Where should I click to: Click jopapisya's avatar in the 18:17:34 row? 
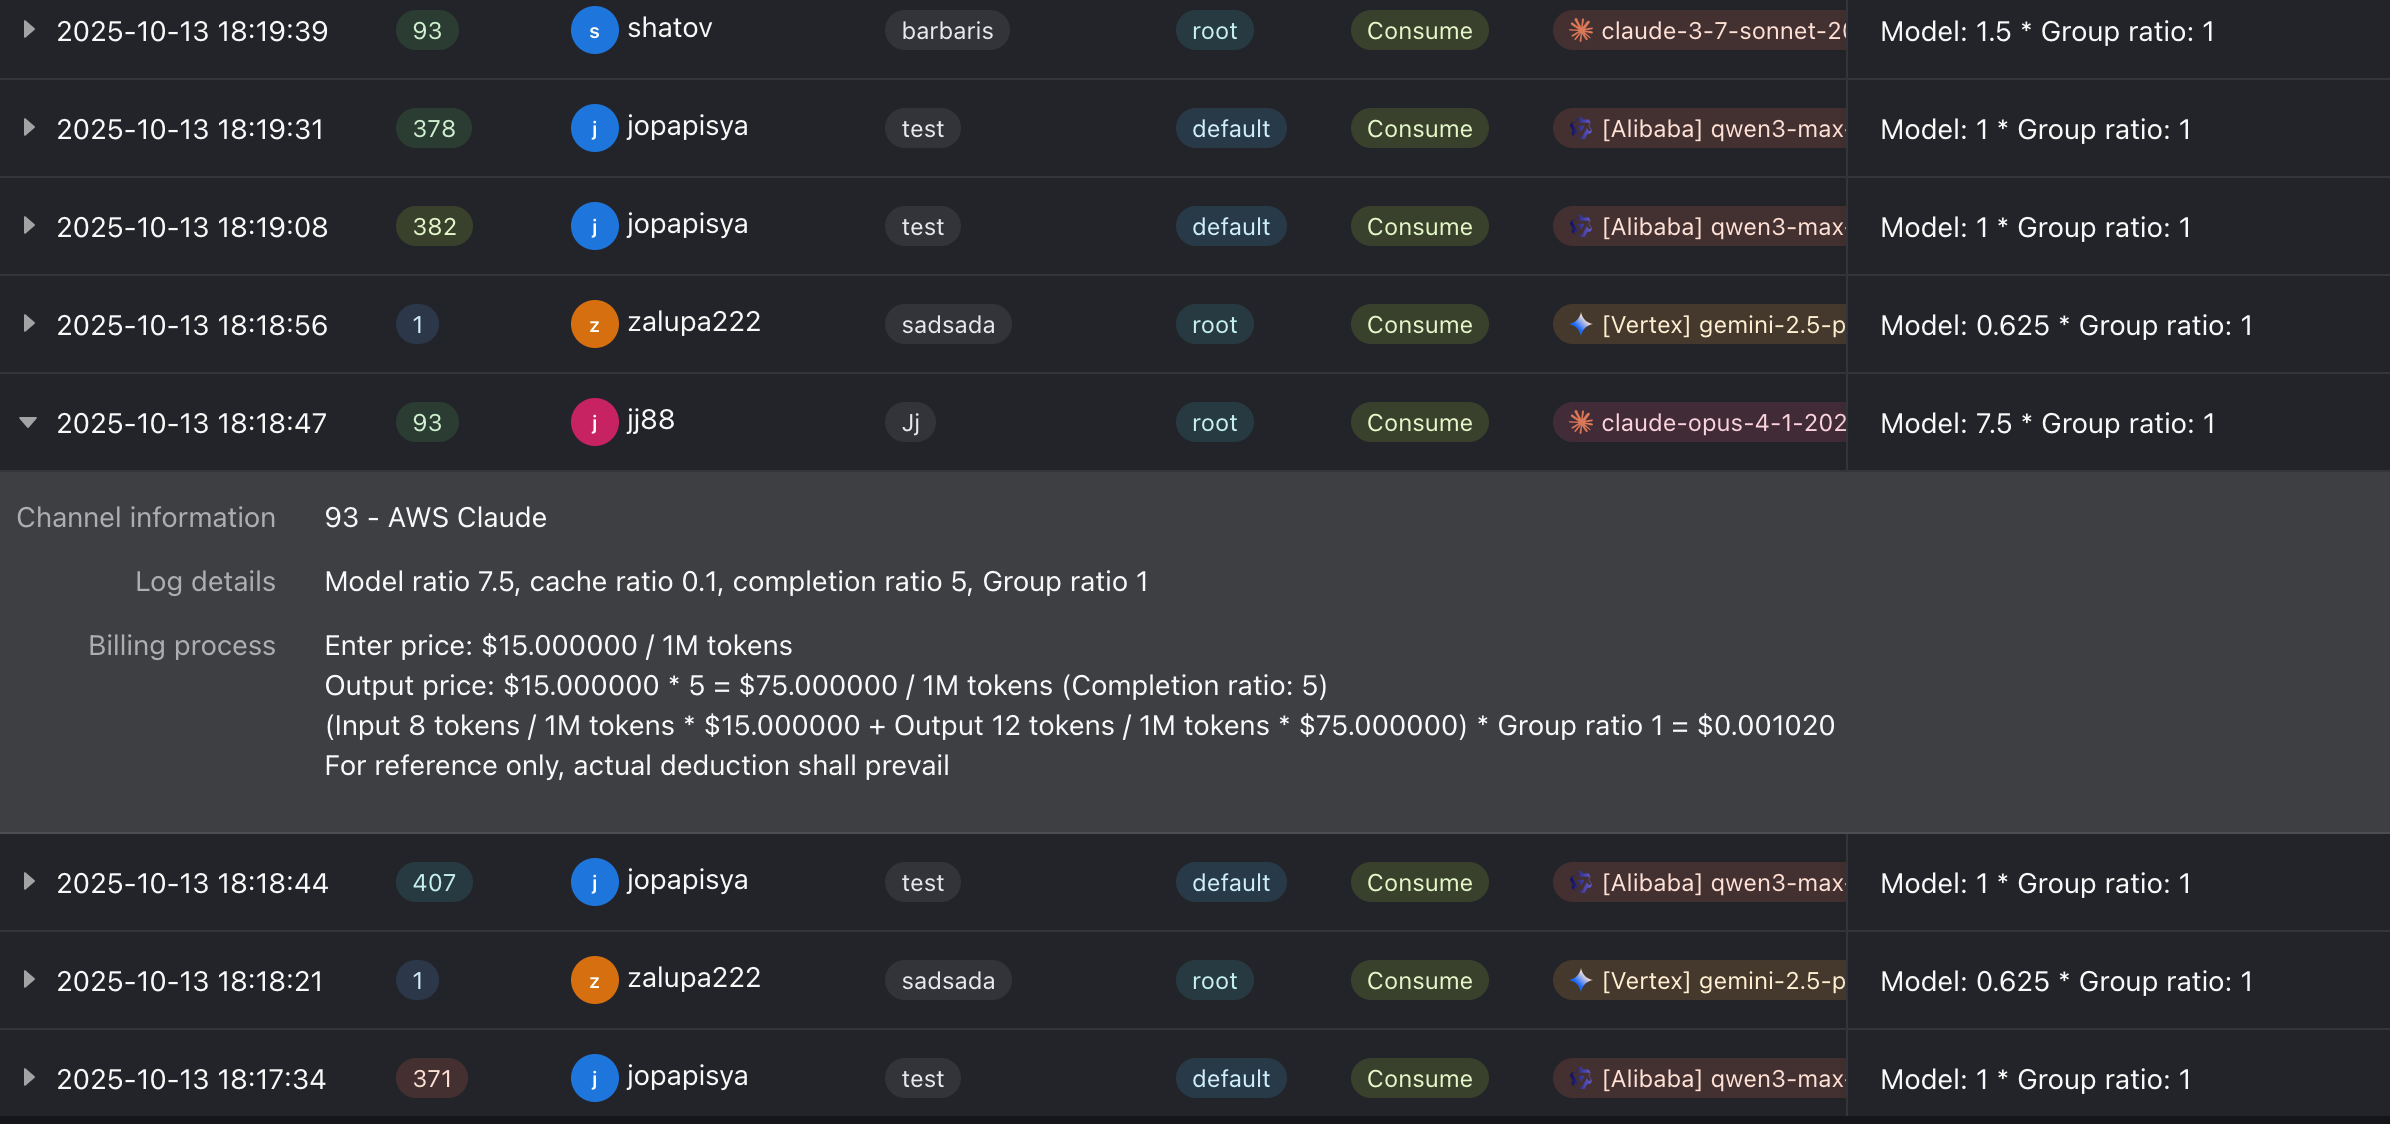(x=594, y=1079)
